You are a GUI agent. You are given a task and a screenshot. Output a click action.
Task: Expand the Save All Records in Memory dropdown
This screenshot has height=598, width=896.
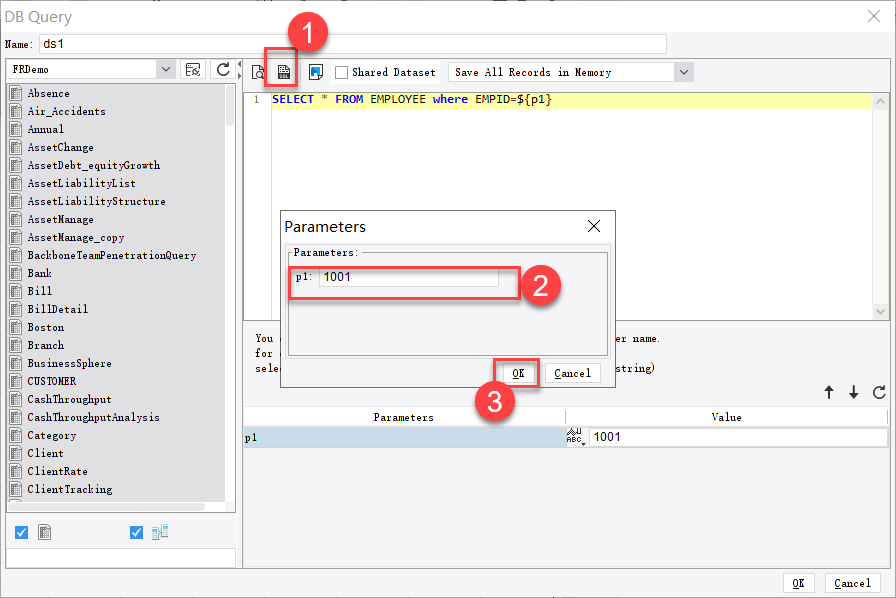pyautogui.click(x=682, y=71)
